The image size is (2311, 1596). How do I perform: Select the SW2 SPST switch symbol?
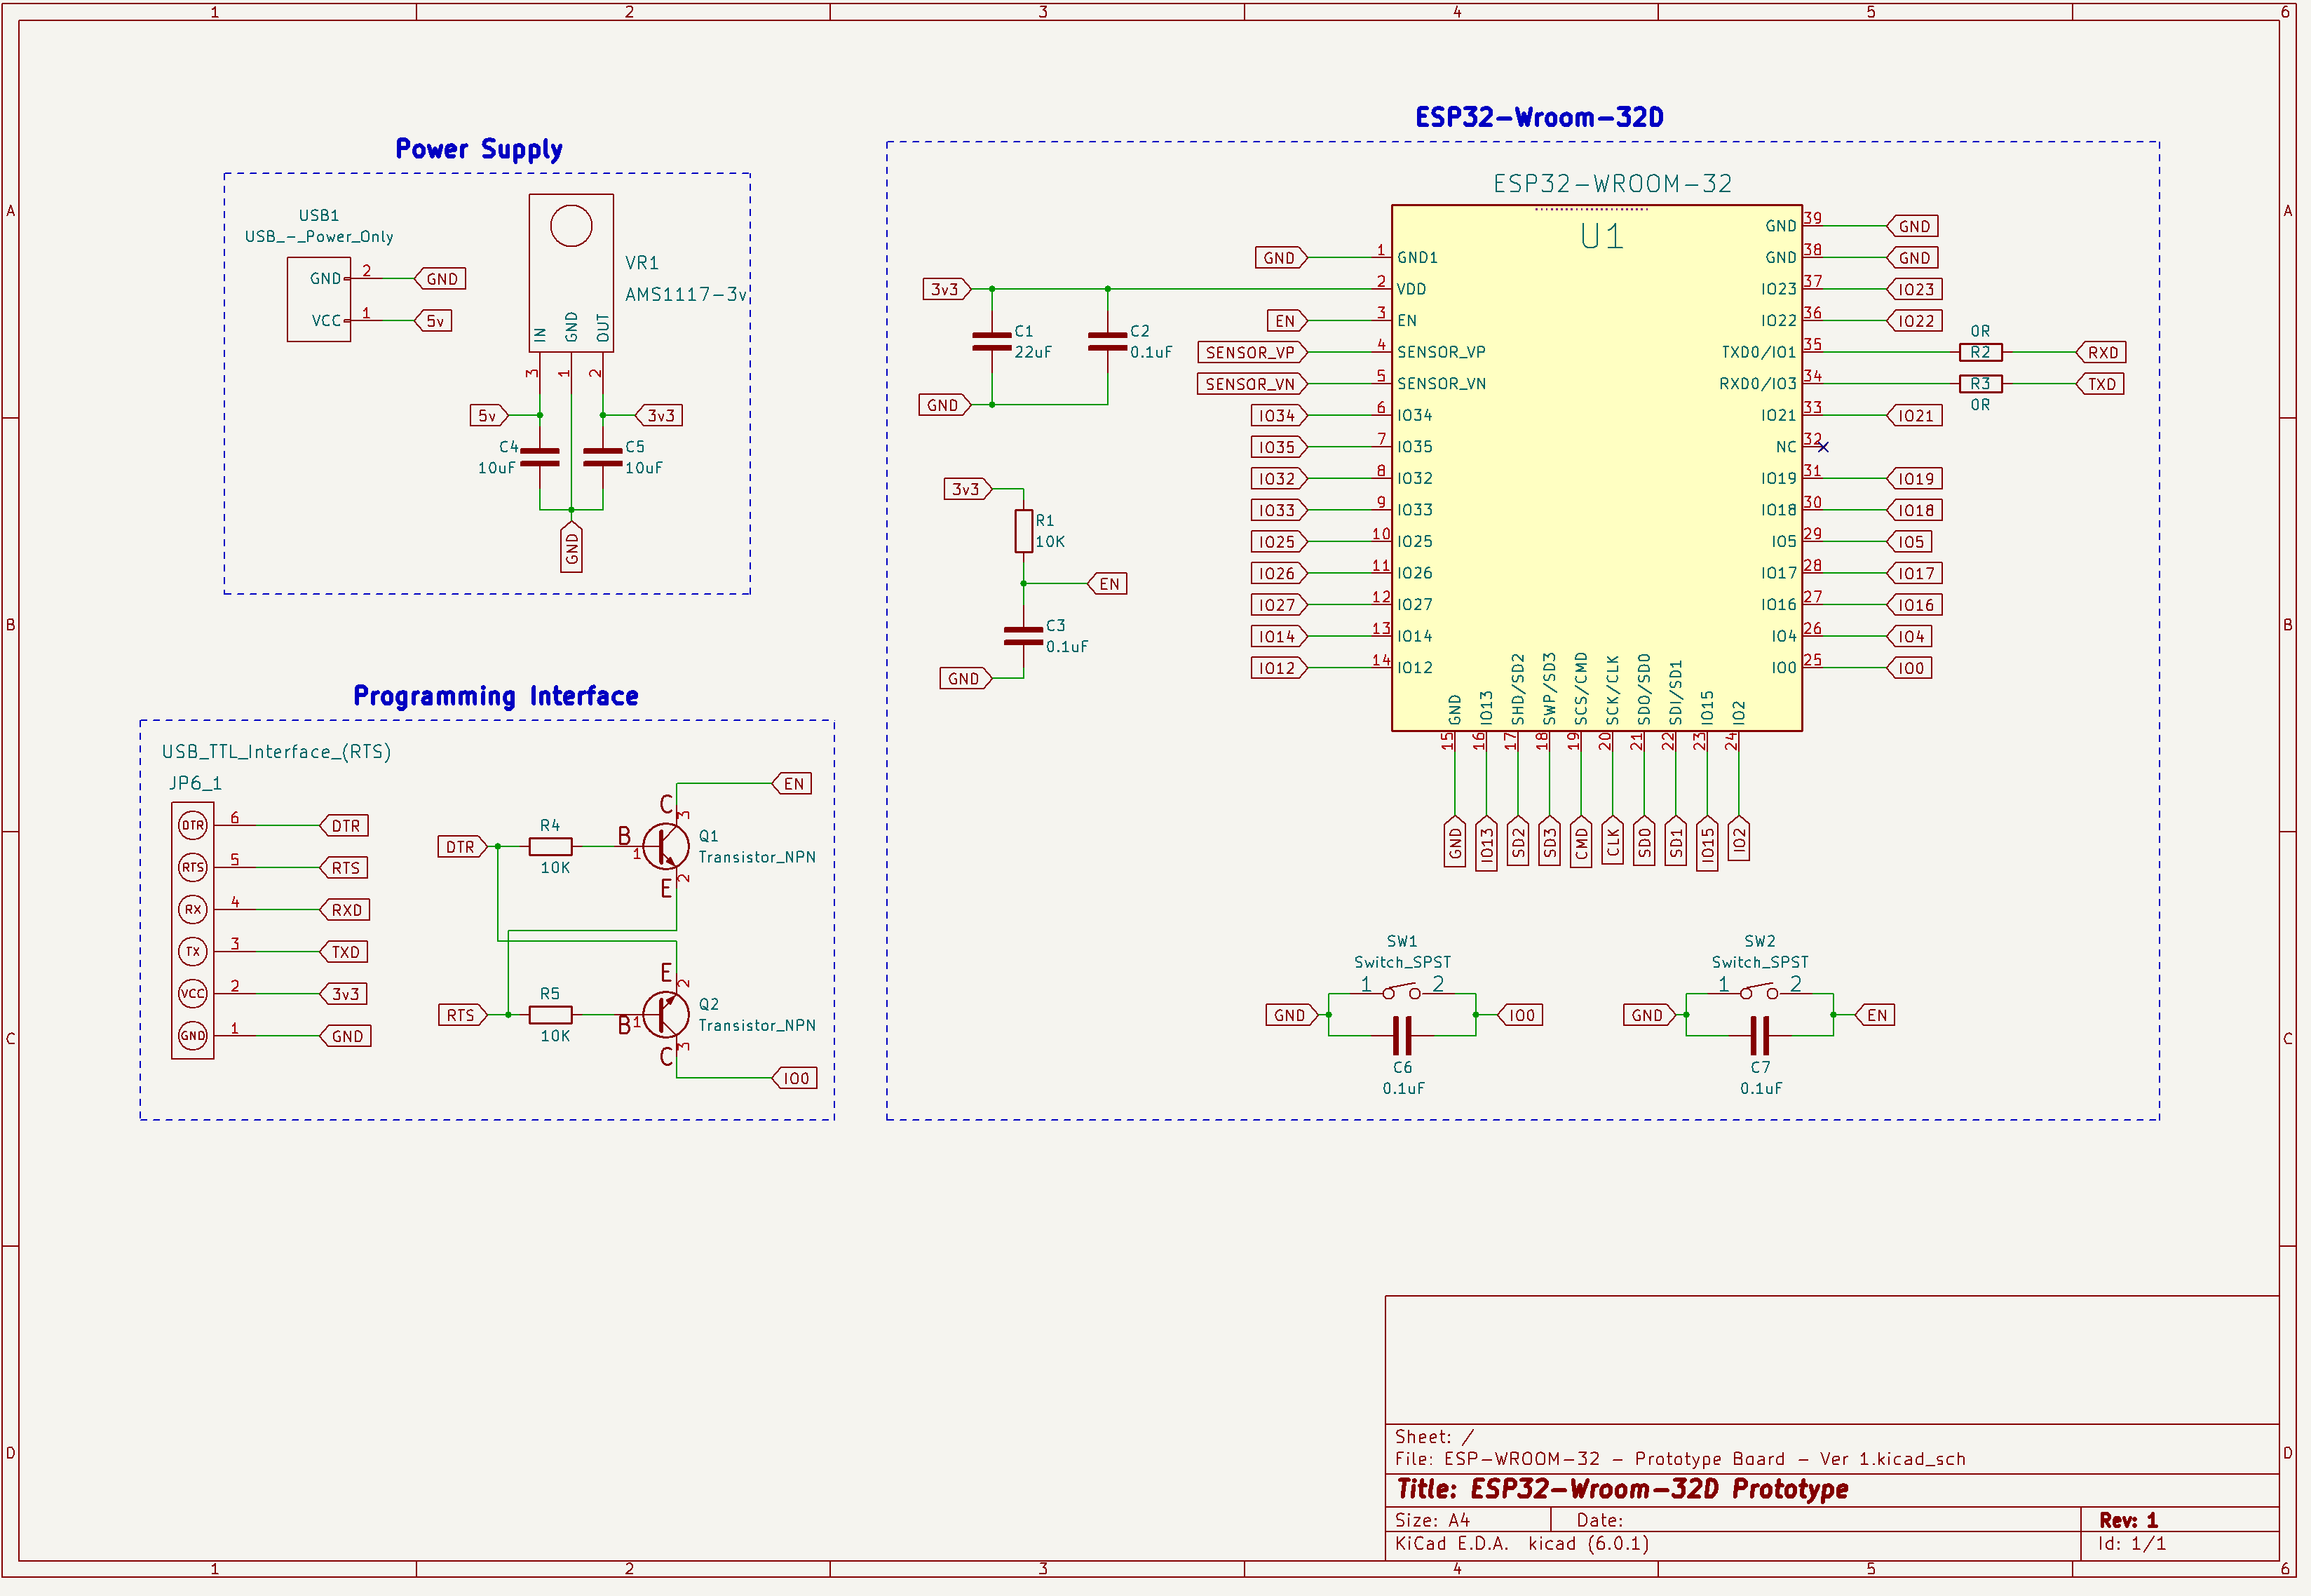pyautogui.click(x=1759, y=992)
